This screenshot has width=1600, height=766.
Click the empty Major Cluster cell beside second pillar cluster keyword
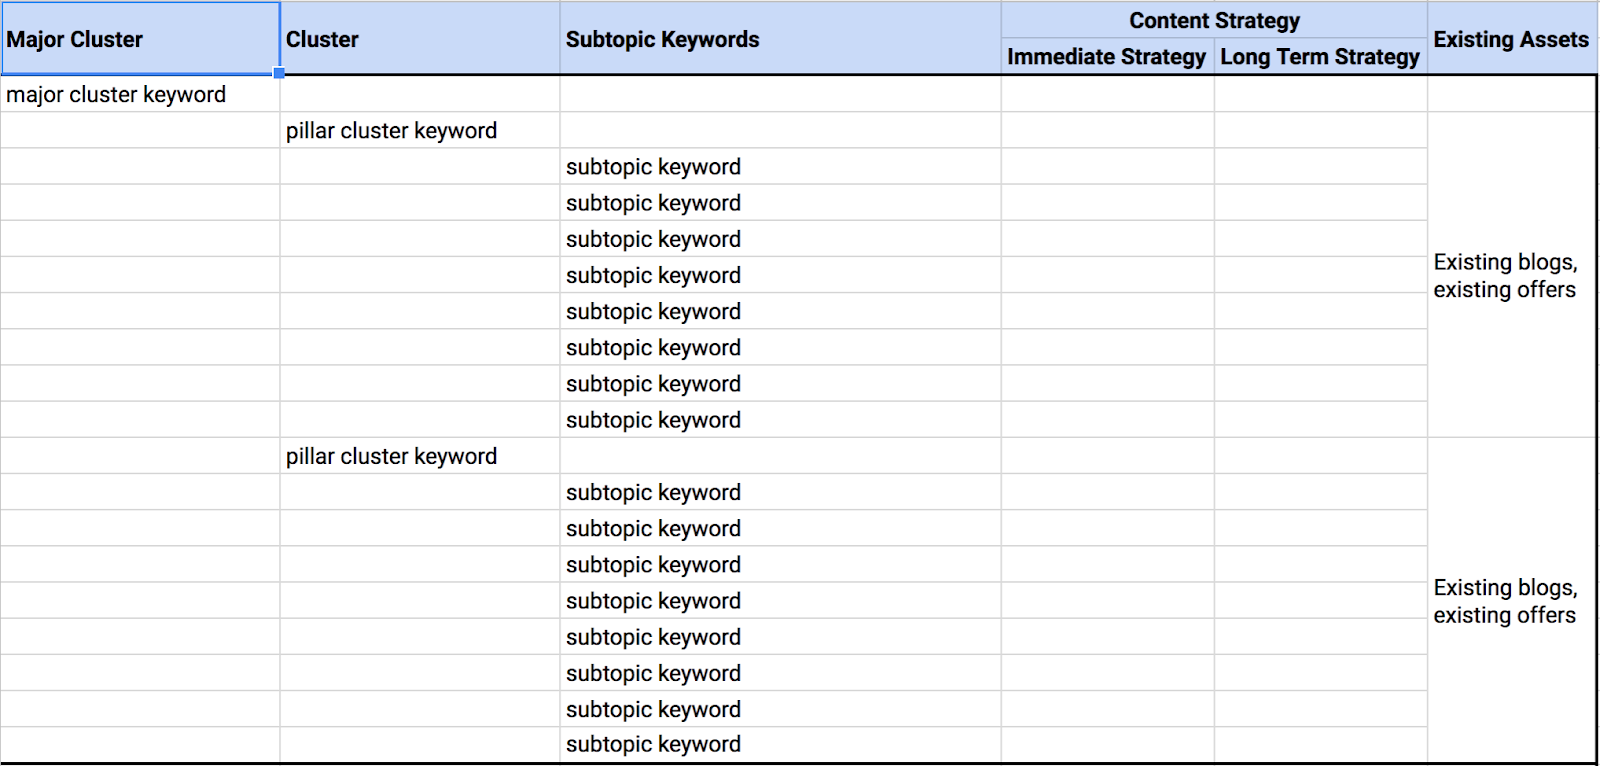tap(140, 456)
